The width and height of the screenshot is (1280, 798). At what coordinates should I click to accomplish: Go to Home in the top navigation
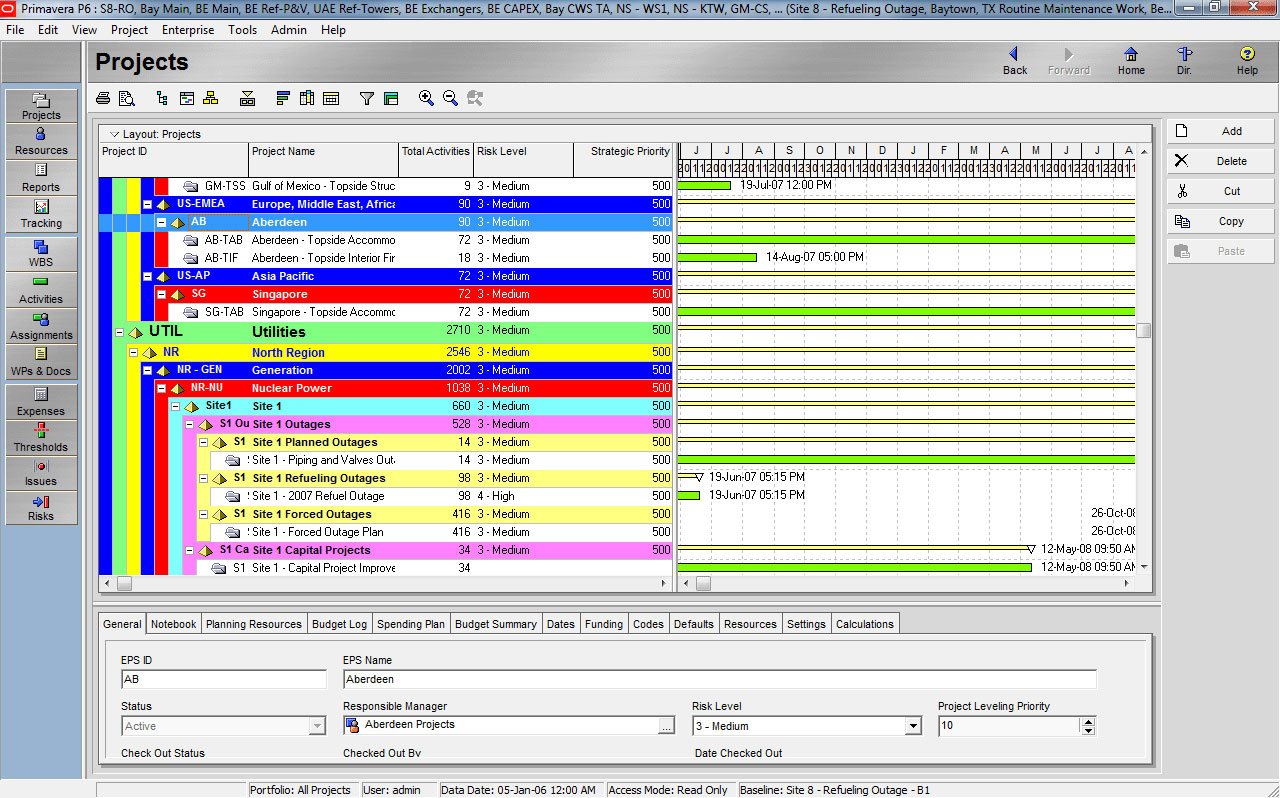click(x=1131, y=61)
